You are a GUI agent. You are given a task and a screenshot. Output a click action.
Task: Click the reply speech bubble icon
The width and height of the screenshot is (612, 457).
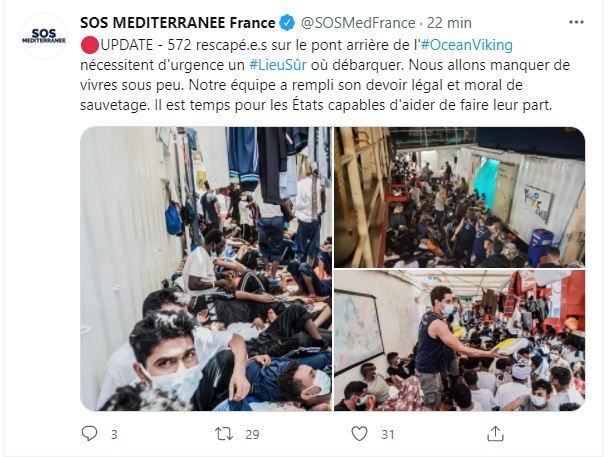point(89,434)
